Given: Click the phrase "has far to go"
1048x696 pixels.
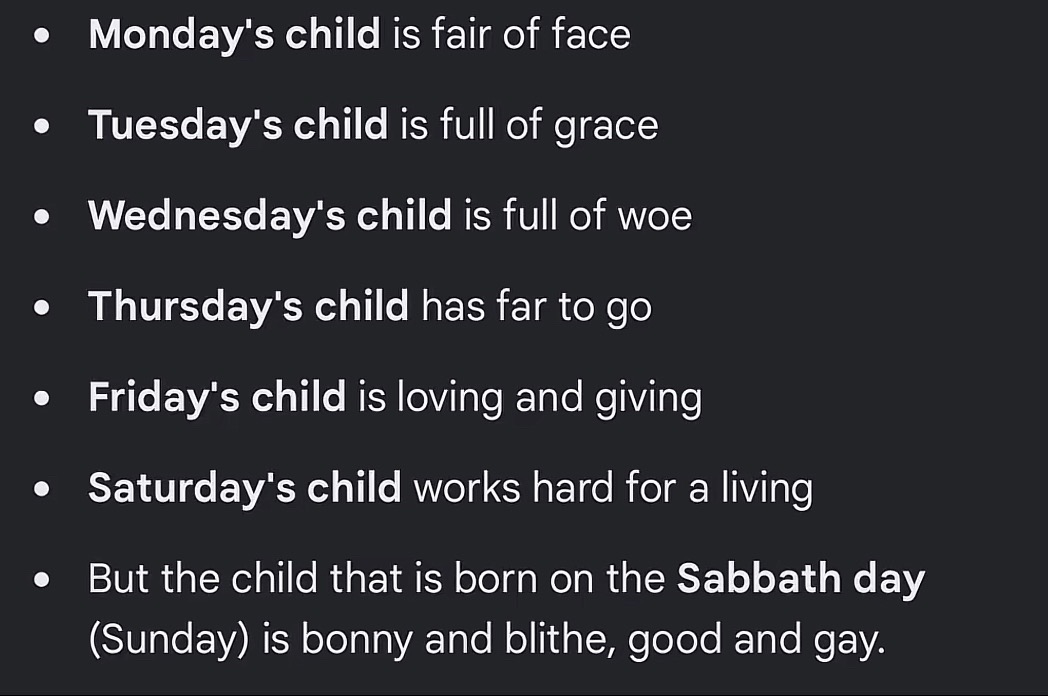Looking at the screenshot, I should [x=537, y=308].
